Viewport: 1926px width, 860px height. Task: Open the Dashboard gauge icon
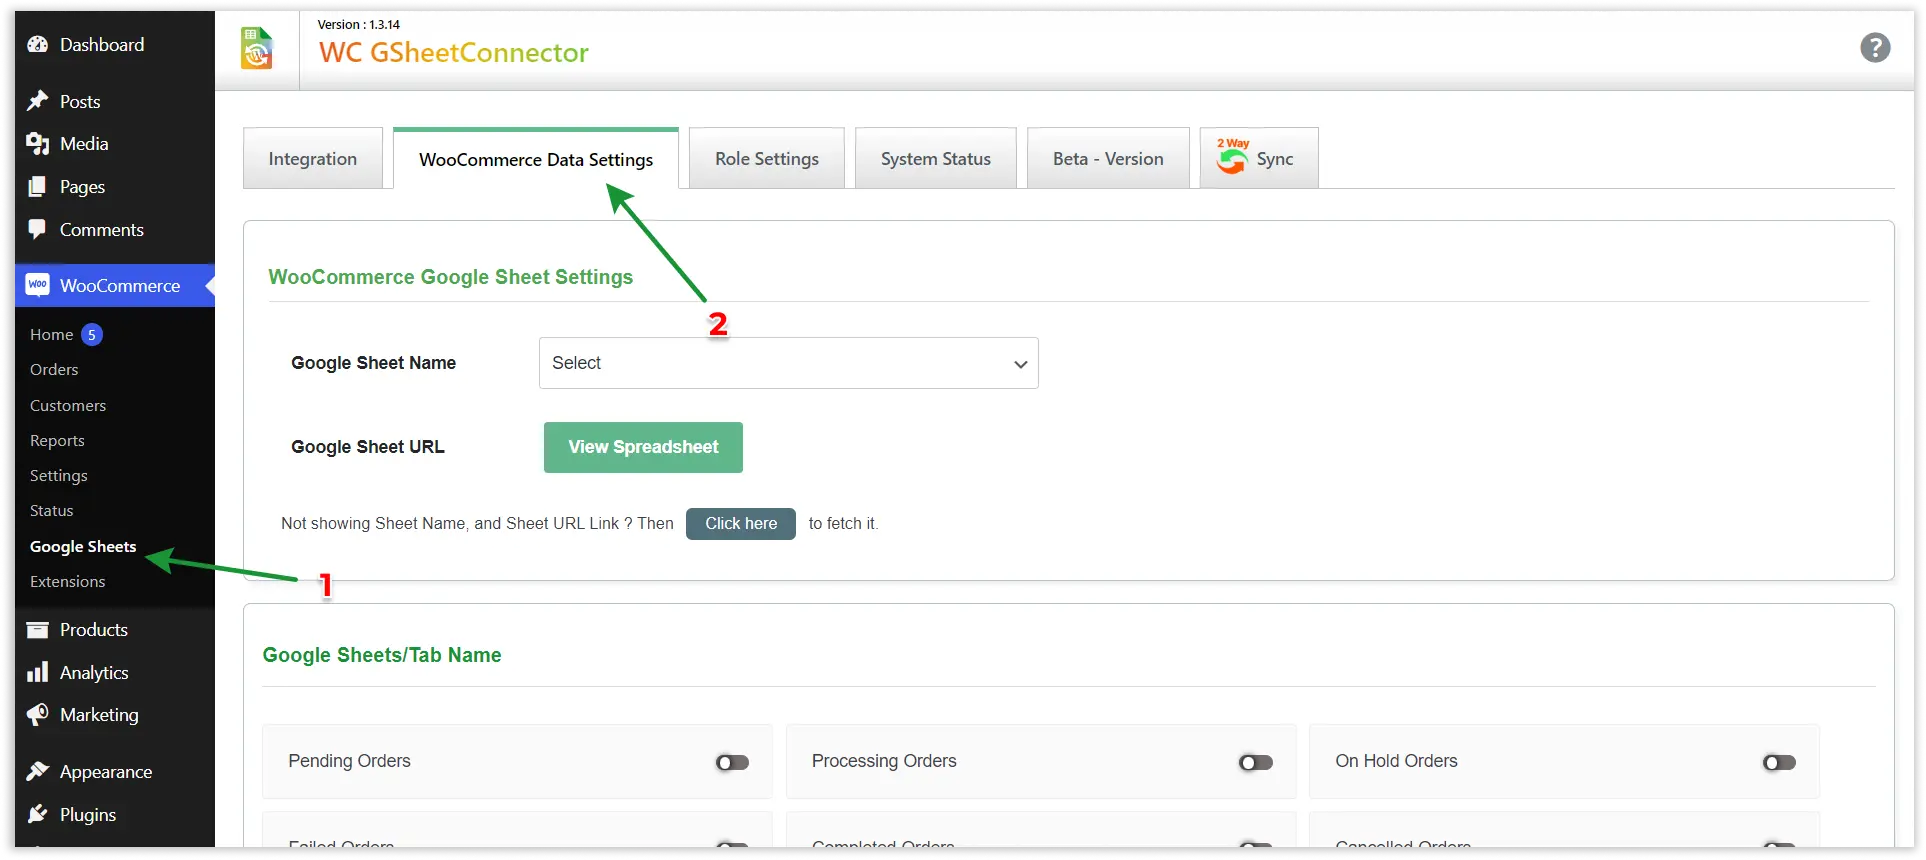(x=38, y=45)
